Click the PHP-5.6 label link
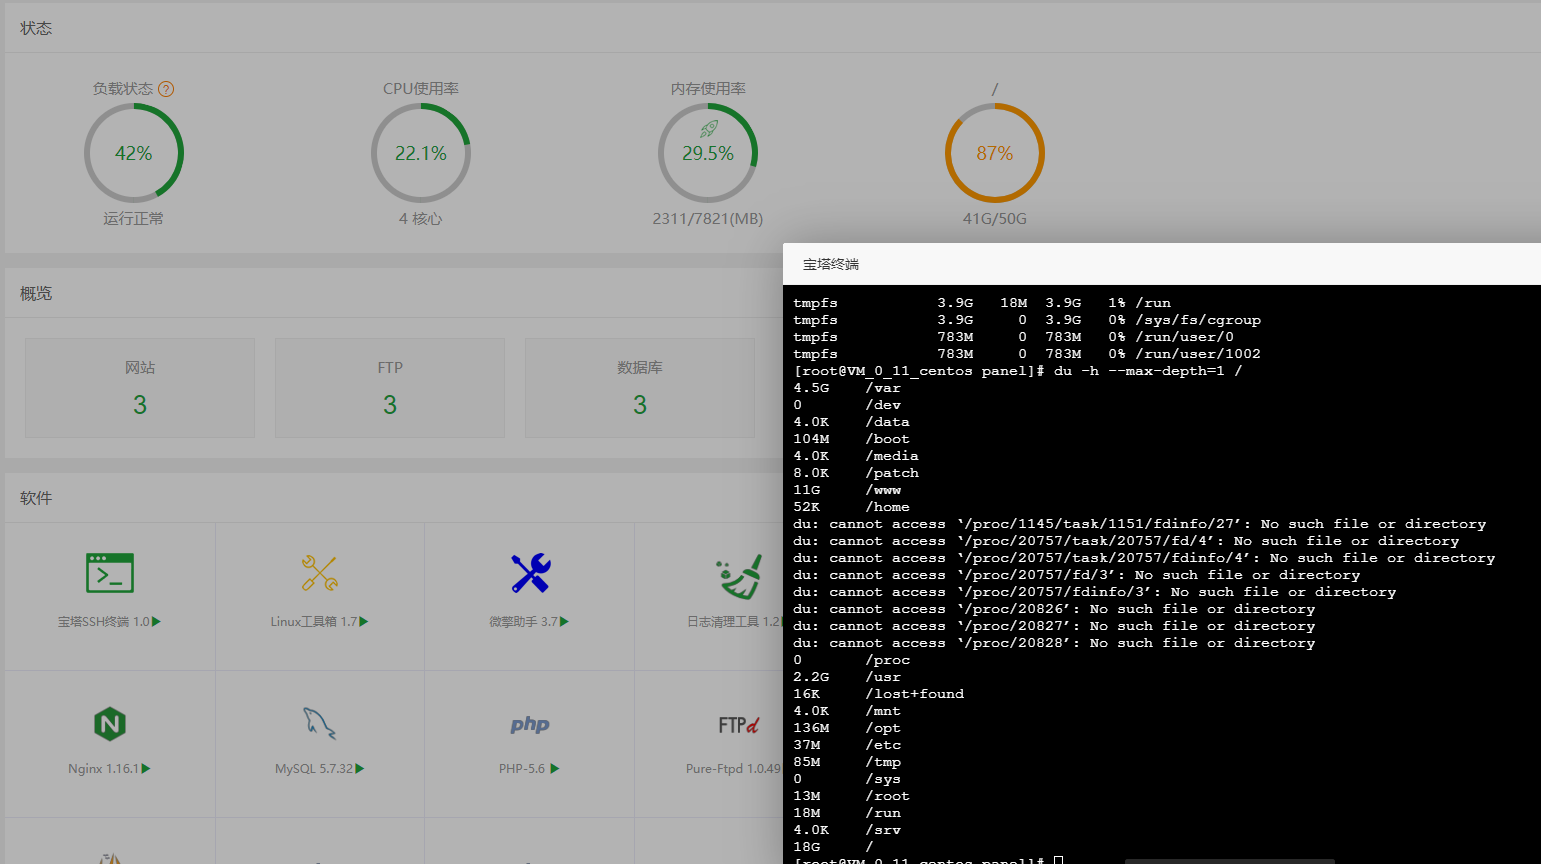 click(x=529, y=769)
